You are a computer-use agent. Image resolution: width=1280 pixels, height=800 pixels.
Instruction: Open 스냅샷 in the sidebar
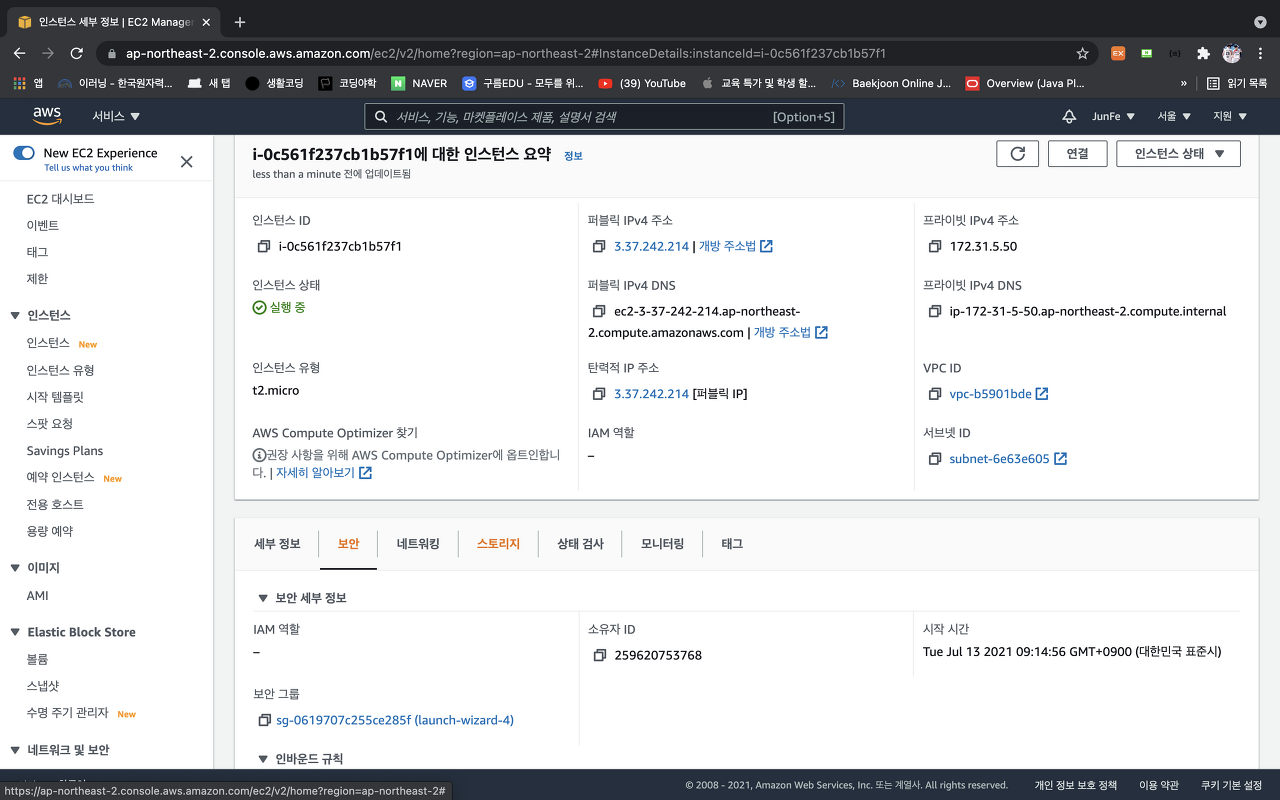pyautogui.click(x=43, y=686)
